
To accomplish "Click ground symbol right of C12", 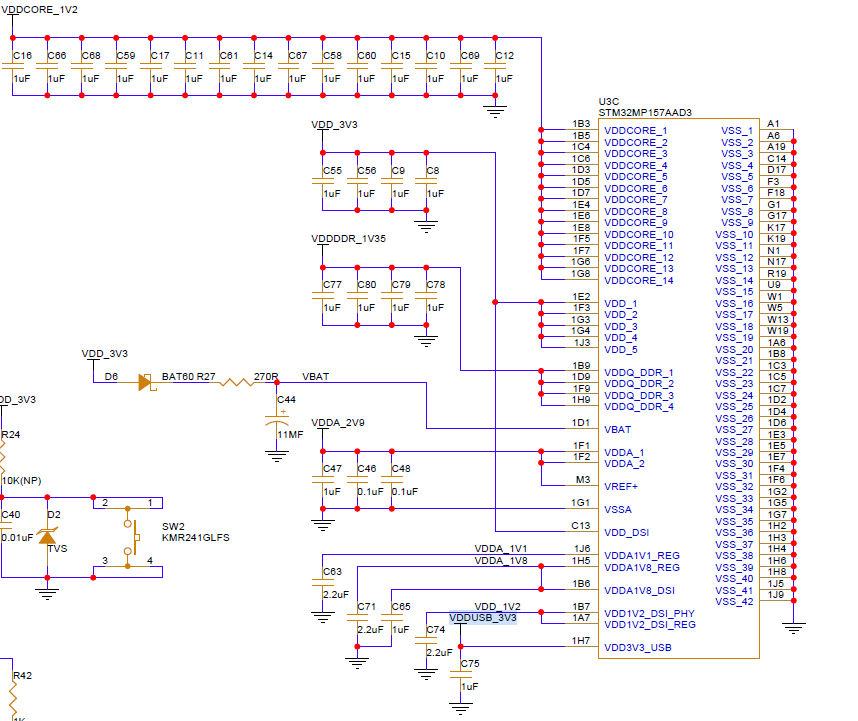I will point(495,112).
